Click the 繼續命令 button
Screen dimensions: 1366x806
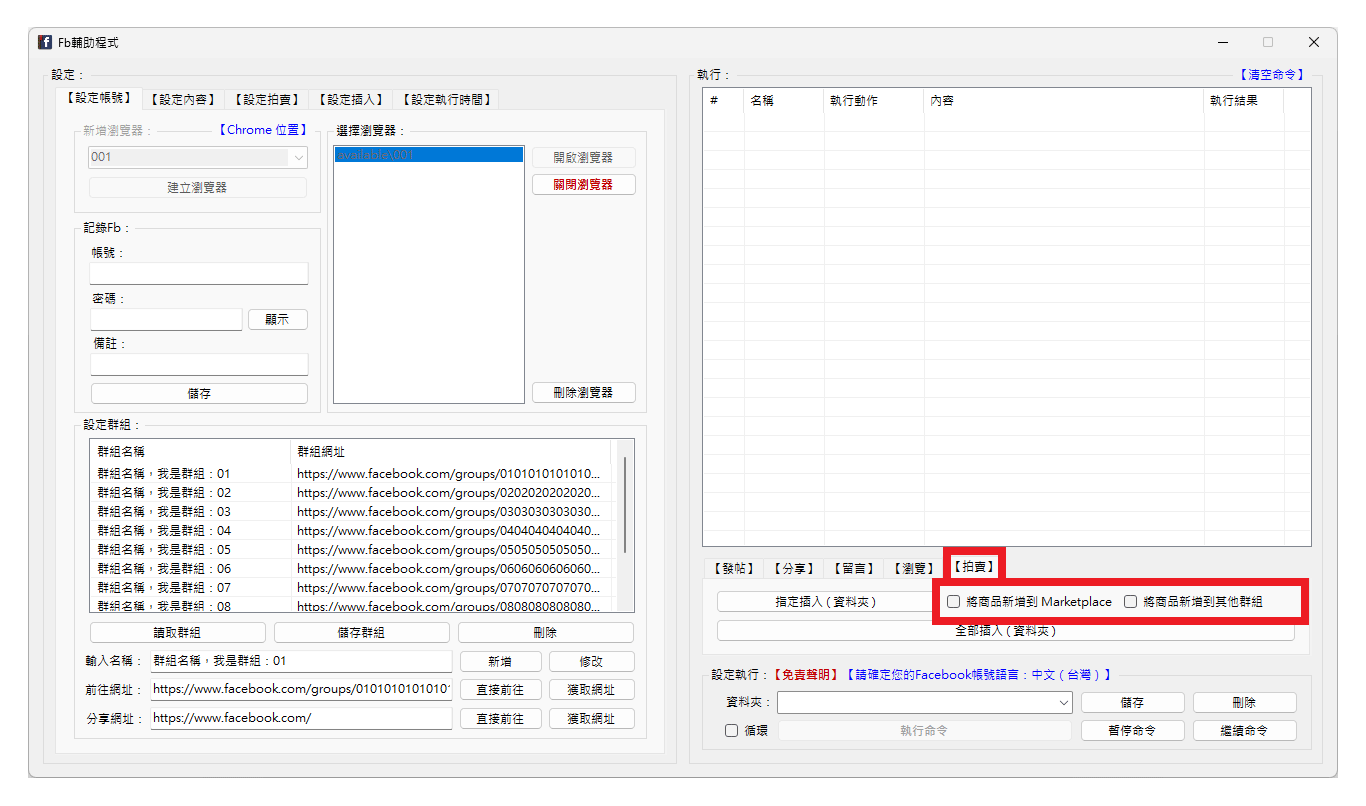1245,731
